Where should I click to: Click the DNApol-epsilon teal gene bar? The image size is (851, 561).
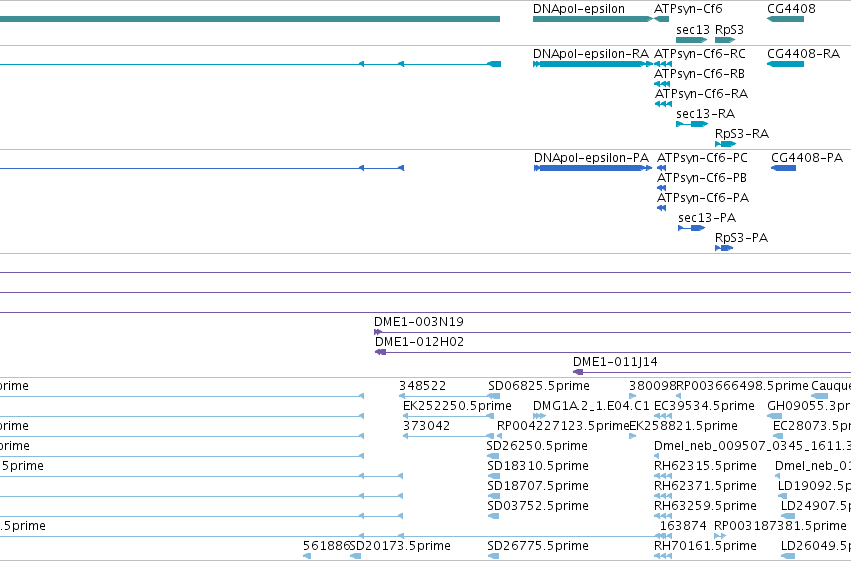[x=593, y=19]
